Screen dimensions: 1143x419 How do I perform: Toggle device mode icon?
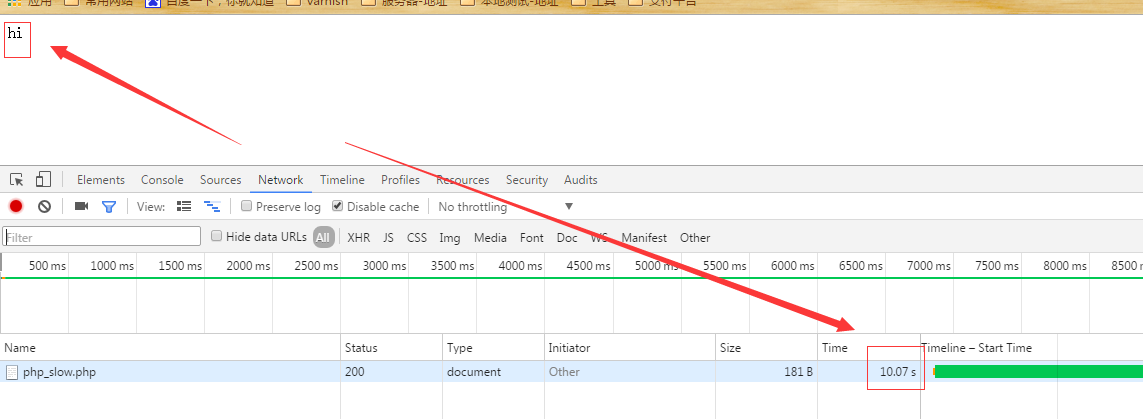43,180
